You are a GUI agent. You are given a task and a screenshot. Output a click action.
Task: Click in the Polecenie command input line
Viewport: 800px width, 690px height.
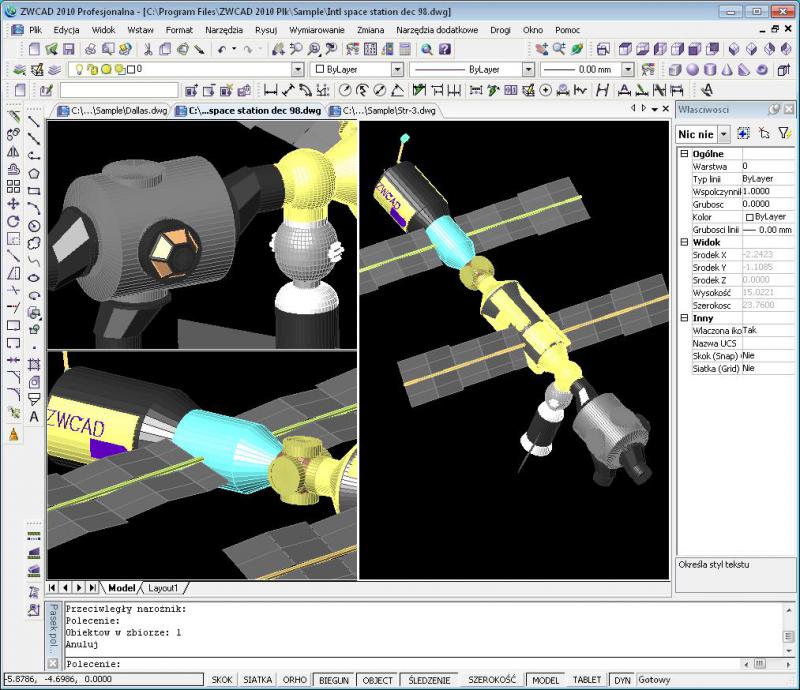(x=403, y=664)
